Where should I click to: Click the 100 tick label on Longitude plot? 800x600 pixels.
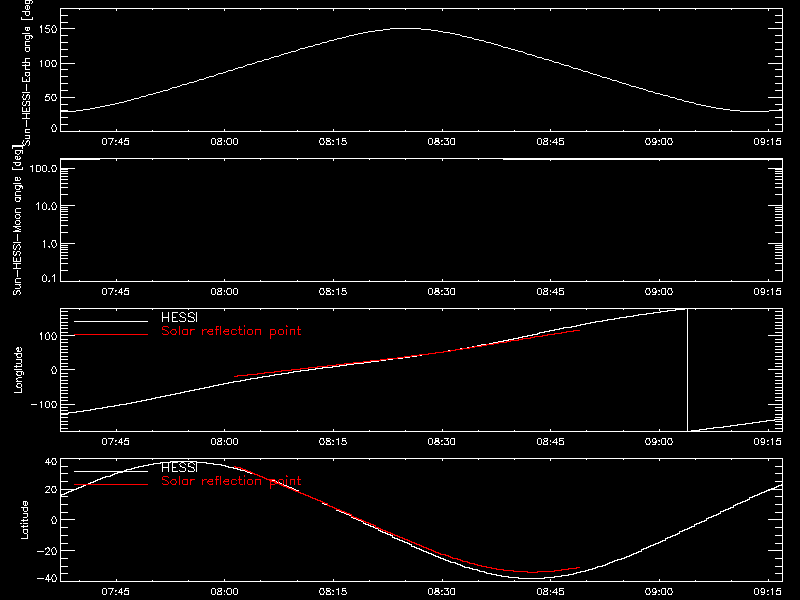(x=47, y=336)
